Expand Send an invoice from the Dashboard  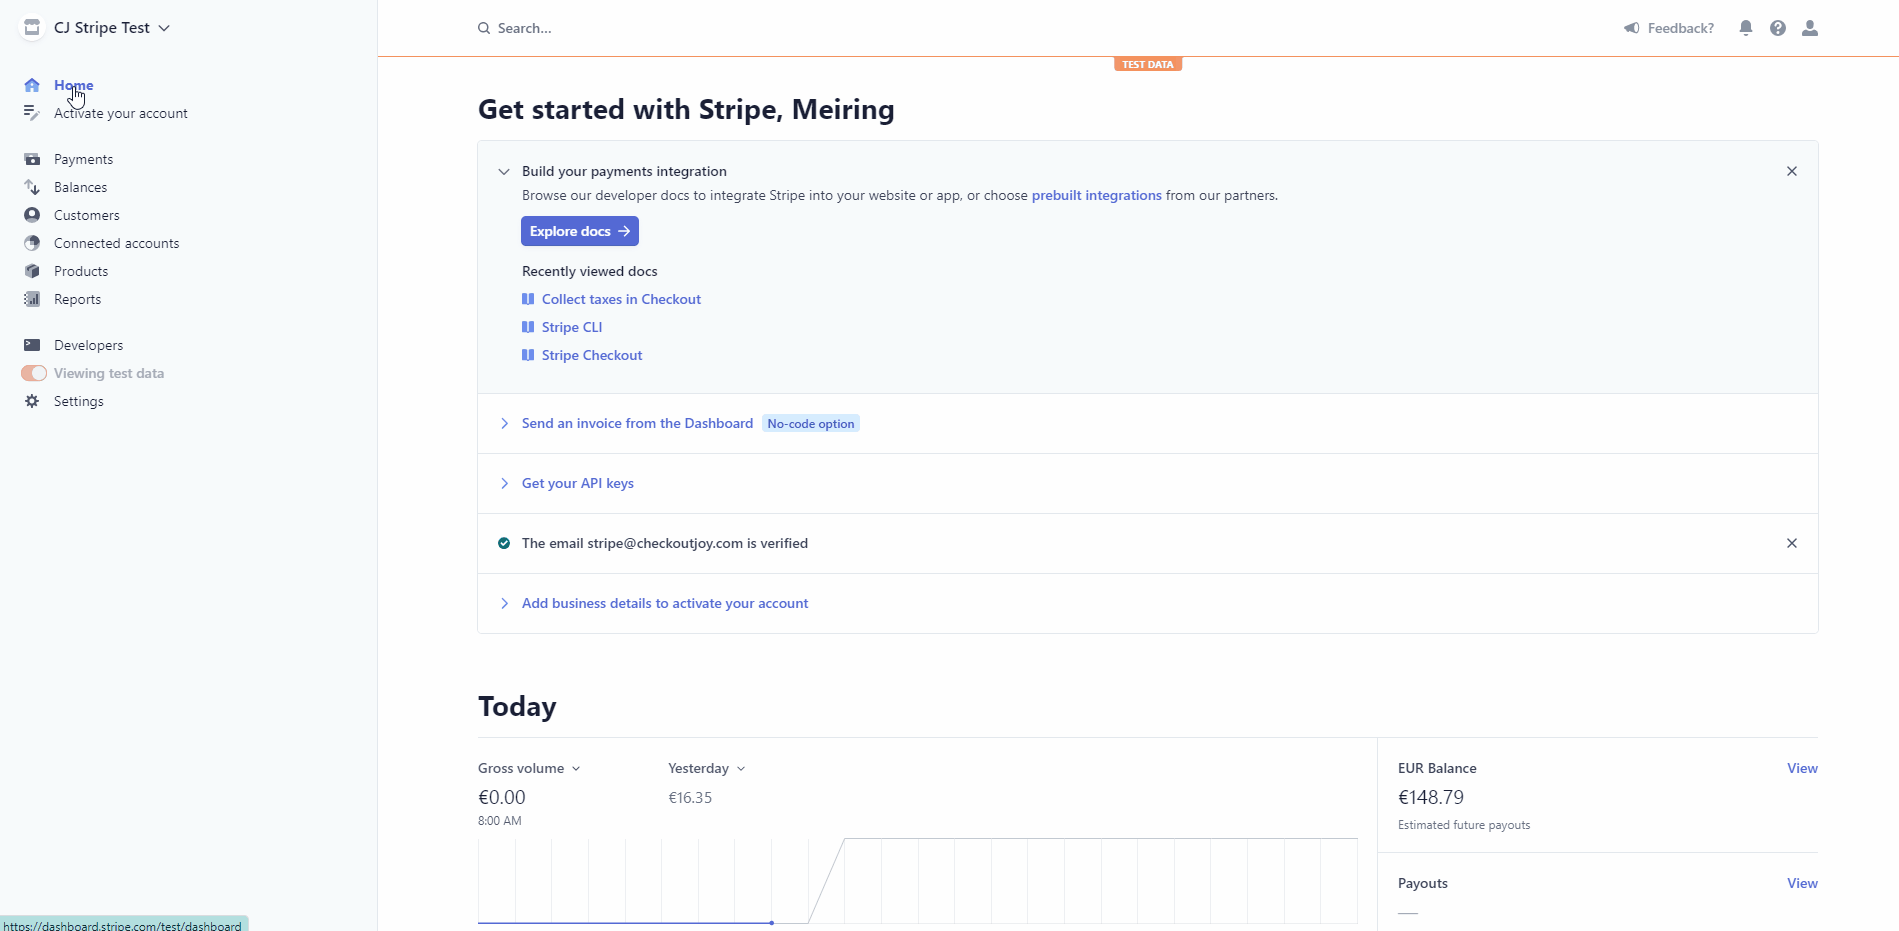point(504,424)
